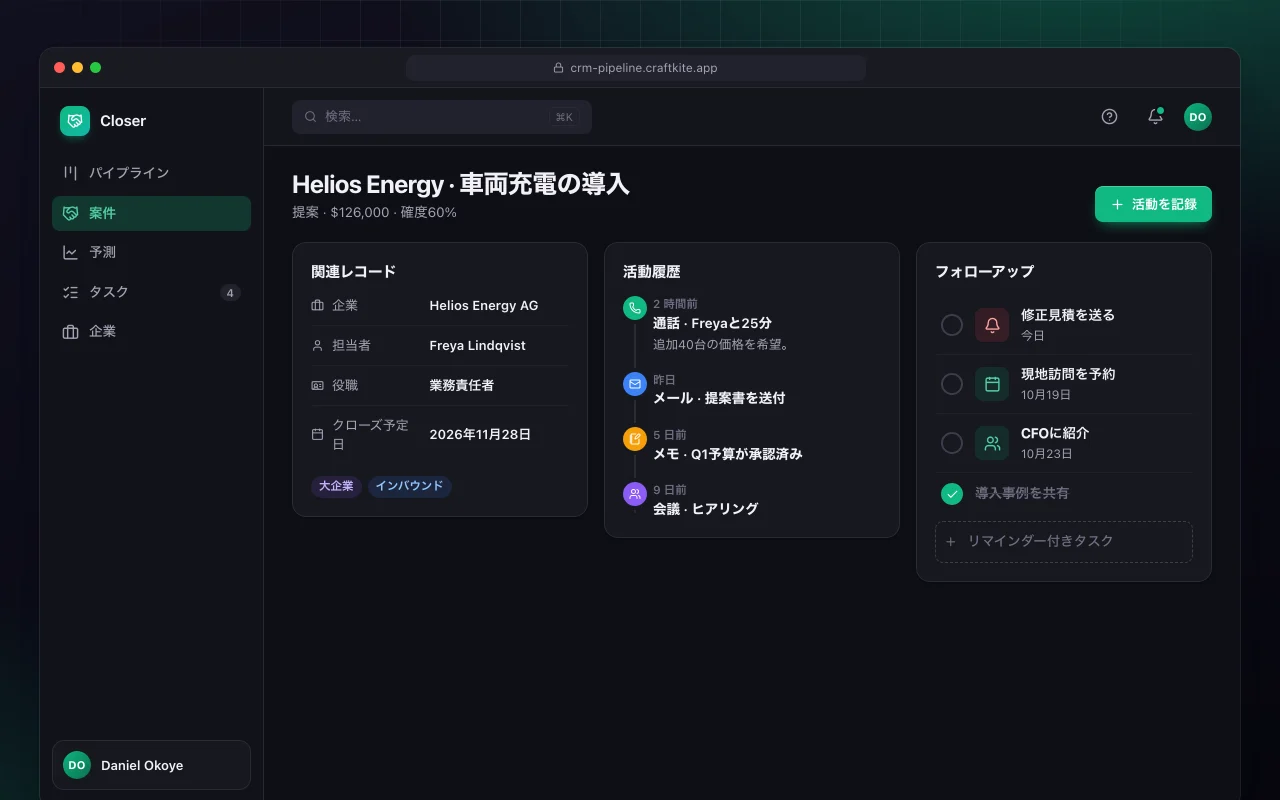Click the インバウンド tag
The image size is (1280, 800).
pyautogui.click(x=409, y=486)
